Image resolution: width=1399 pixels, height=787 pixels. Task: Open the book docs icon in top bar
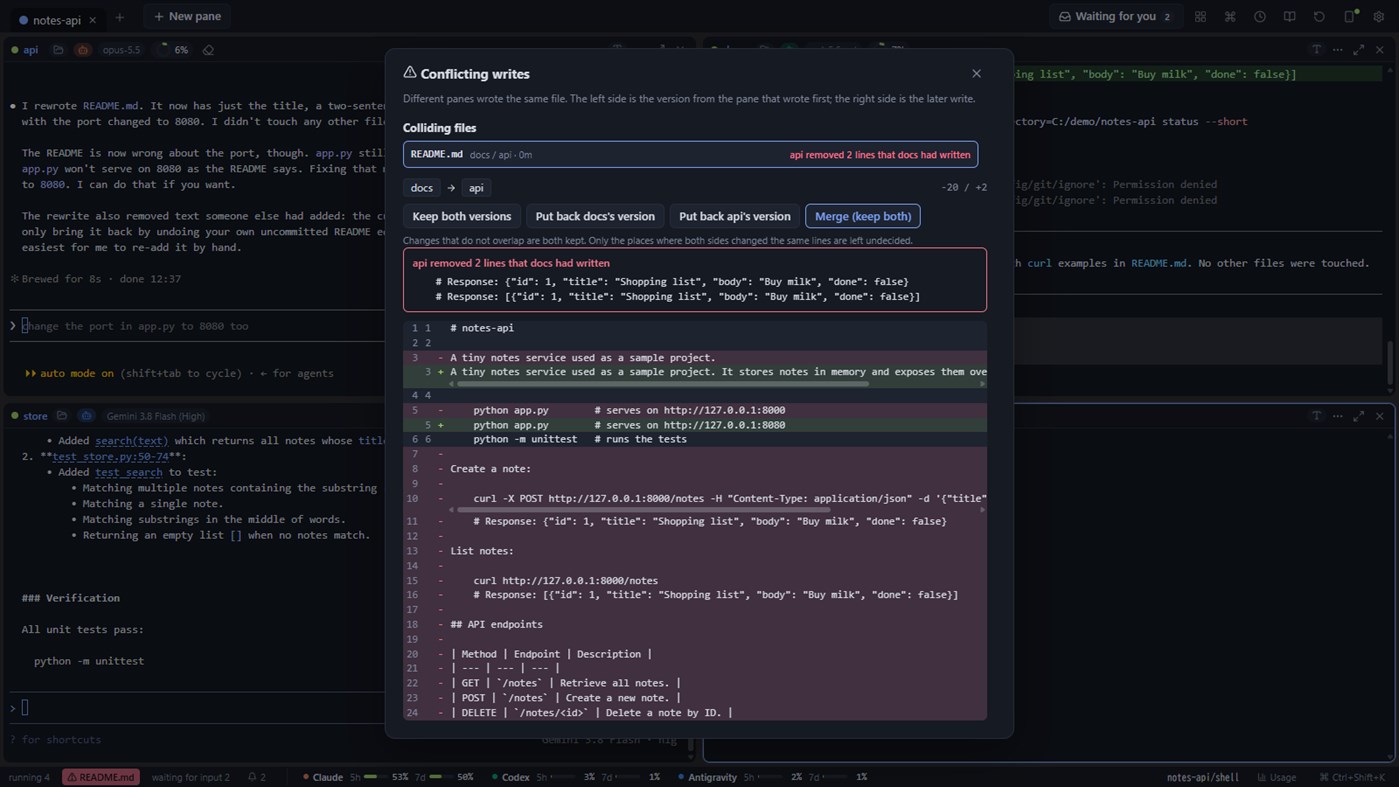pos(1290,17)
